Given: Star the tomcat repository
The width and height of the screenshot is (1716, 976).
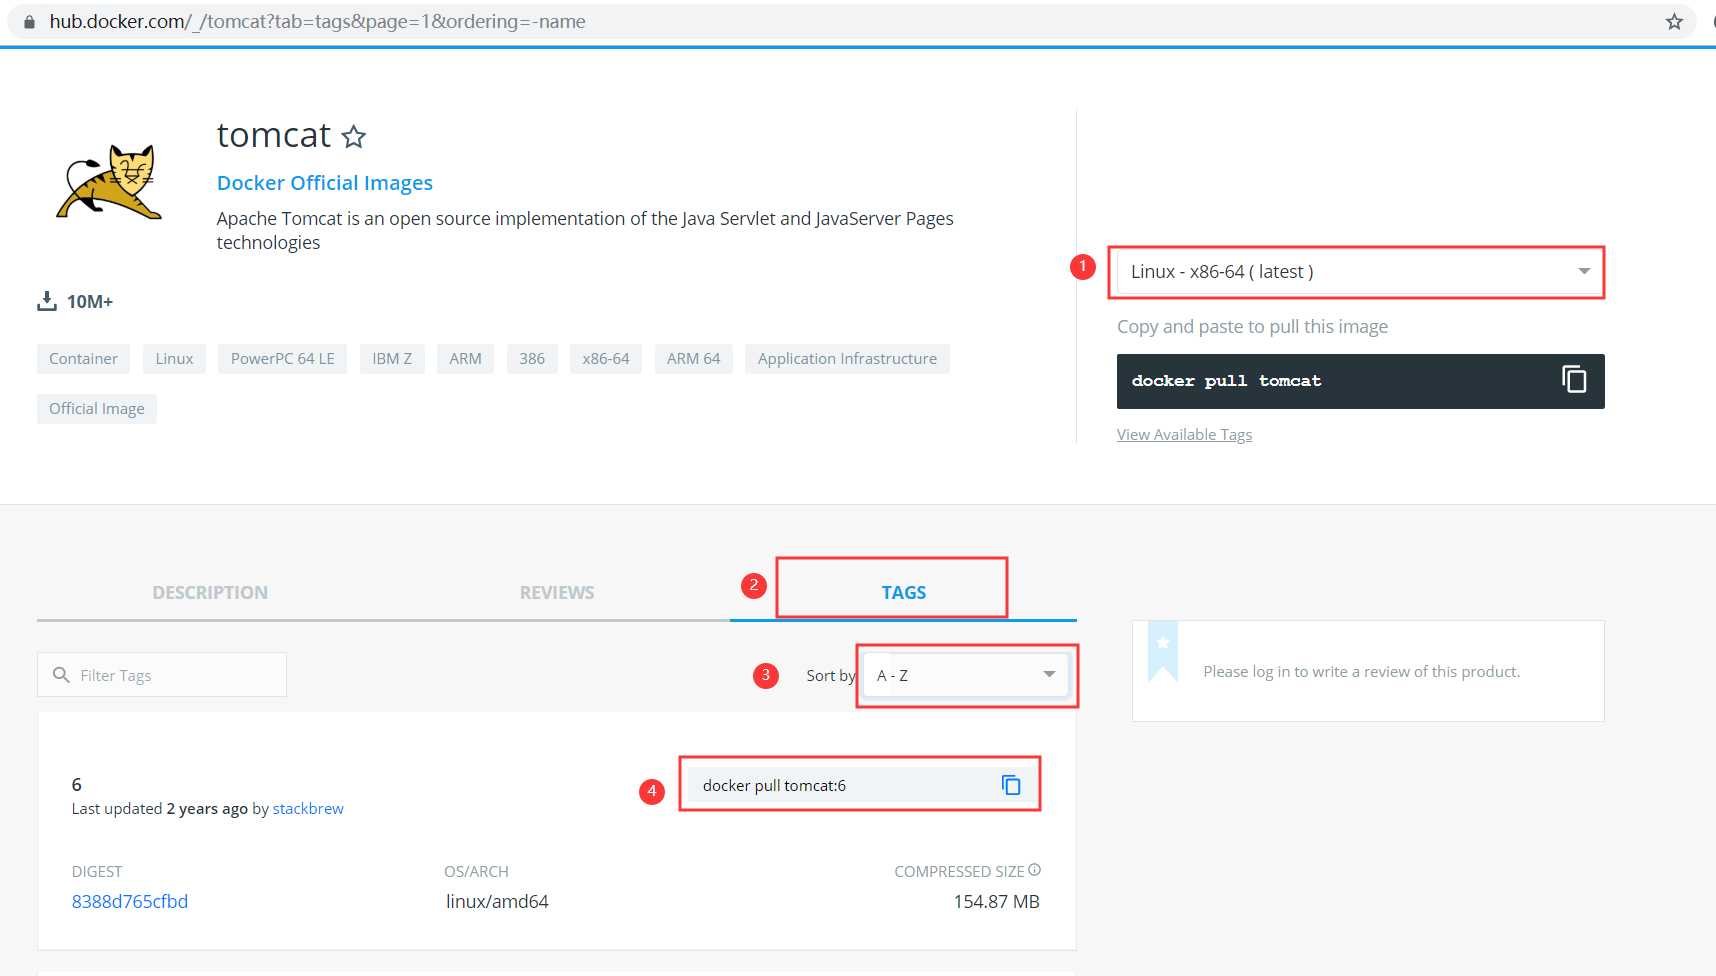Looking at the screenshot, I should pyautogui.click(x=354, y=137).
